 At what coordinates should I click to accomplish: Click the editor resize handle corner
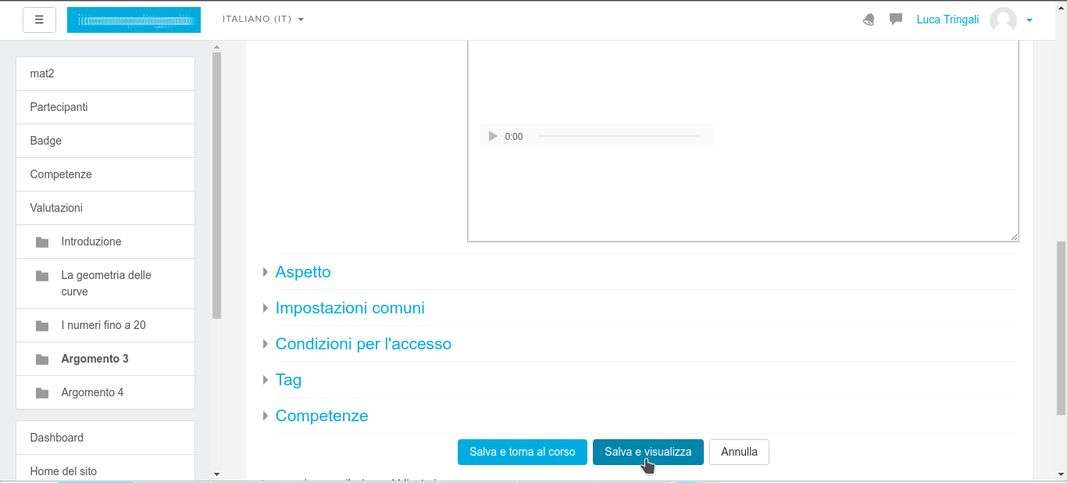tap(1014, 236)
